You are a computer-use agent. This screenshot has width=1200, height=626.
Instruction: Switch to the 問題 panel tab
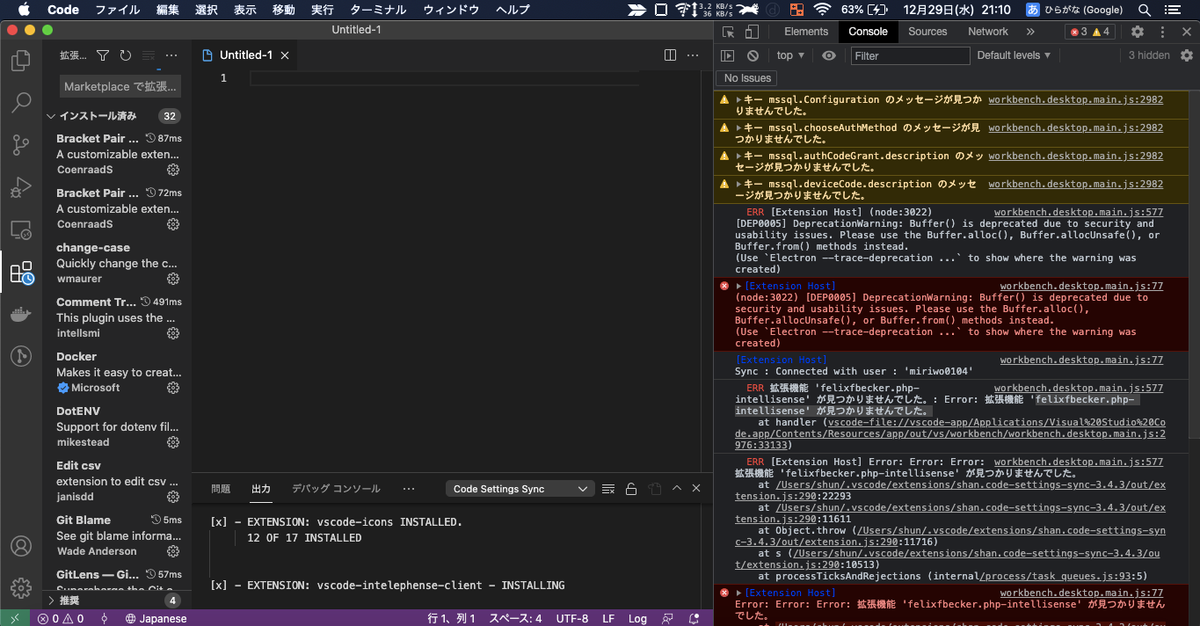coord(221,489)
